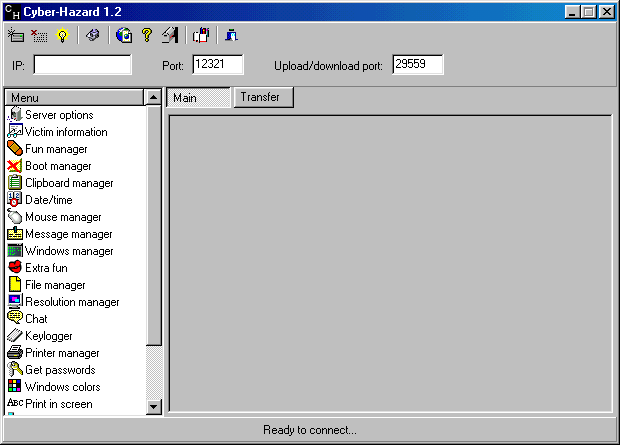Click the Chat speech bubble icon
Screen dimensions: 620x445
[x=15, y=319]
